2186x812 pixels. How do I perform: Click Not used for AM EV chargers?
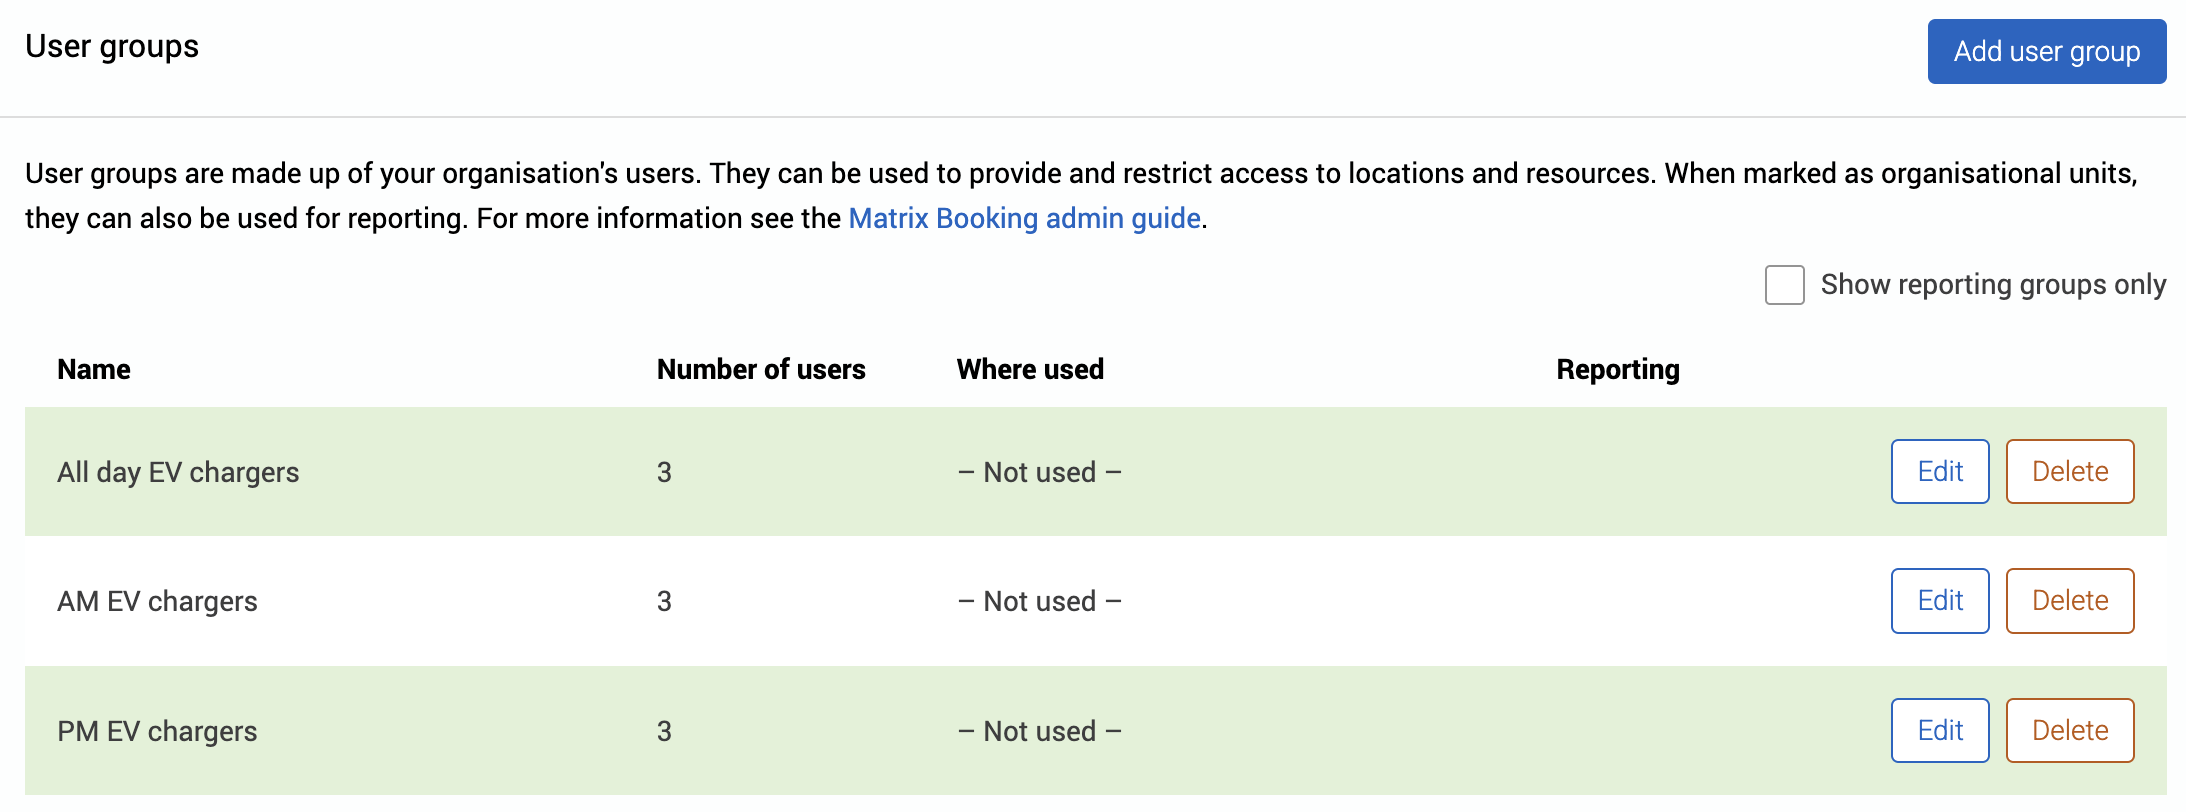tap(1039, 600)
